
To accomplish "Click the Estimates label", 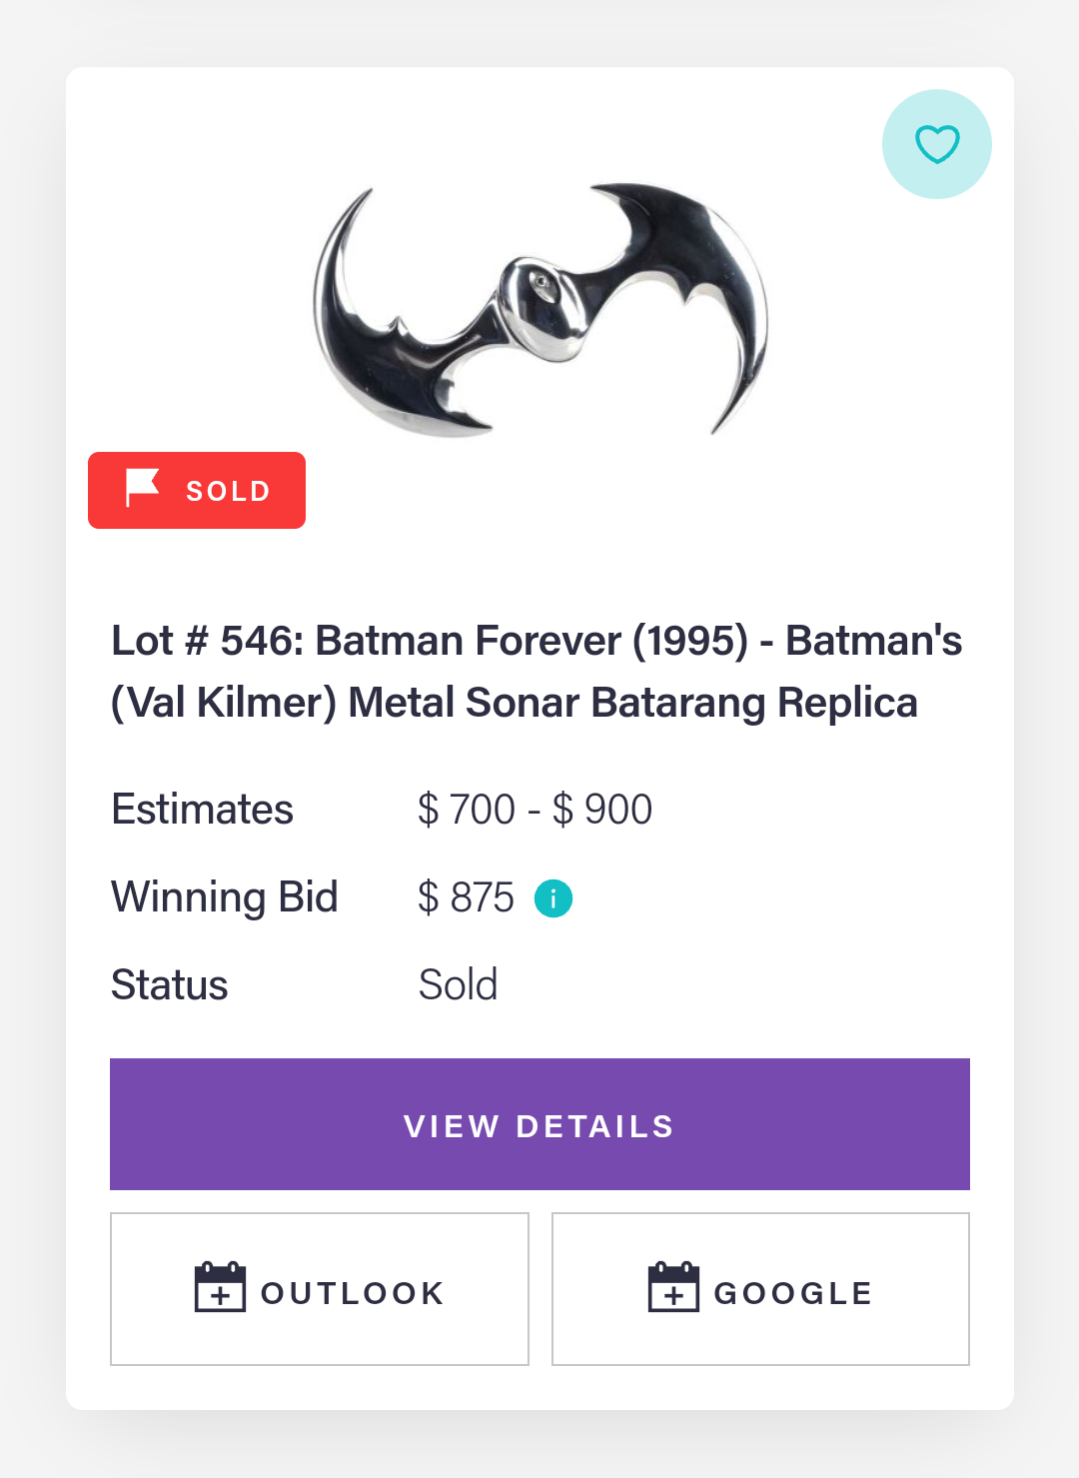I will pos(202,809).
